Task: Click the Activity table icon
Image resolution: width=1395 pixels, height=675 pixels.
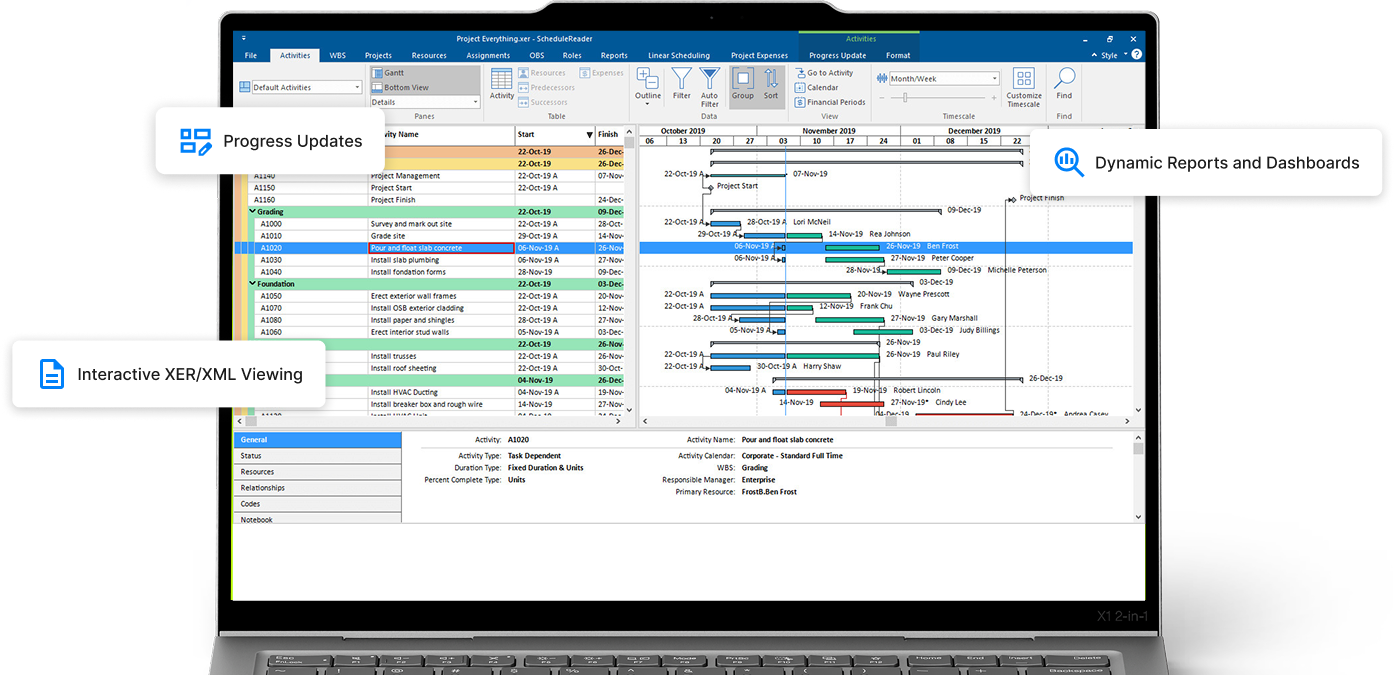Action: point(502,84)
